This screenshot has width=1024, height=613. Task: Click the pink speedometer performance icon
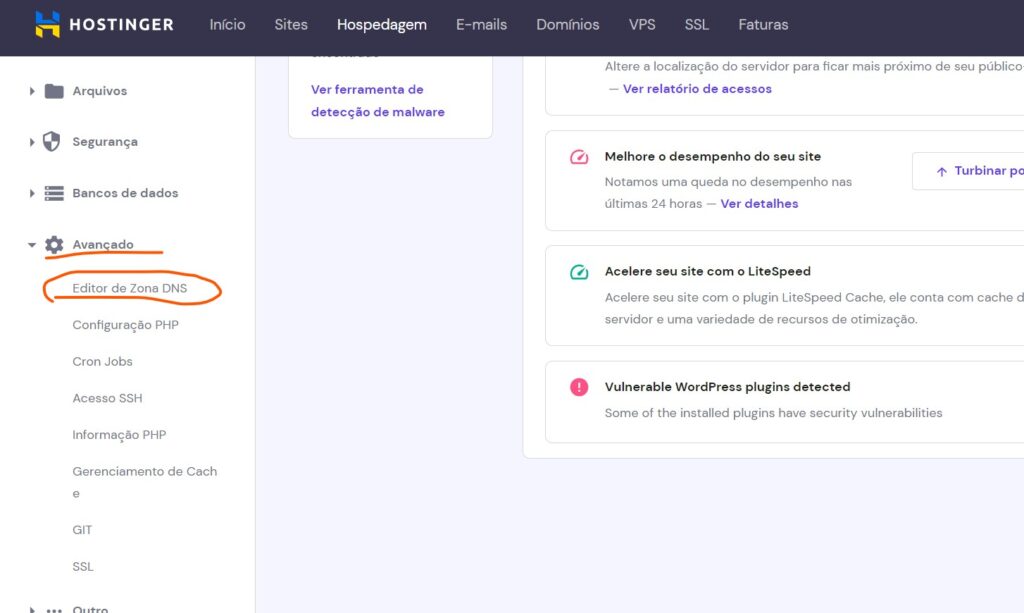579,157
